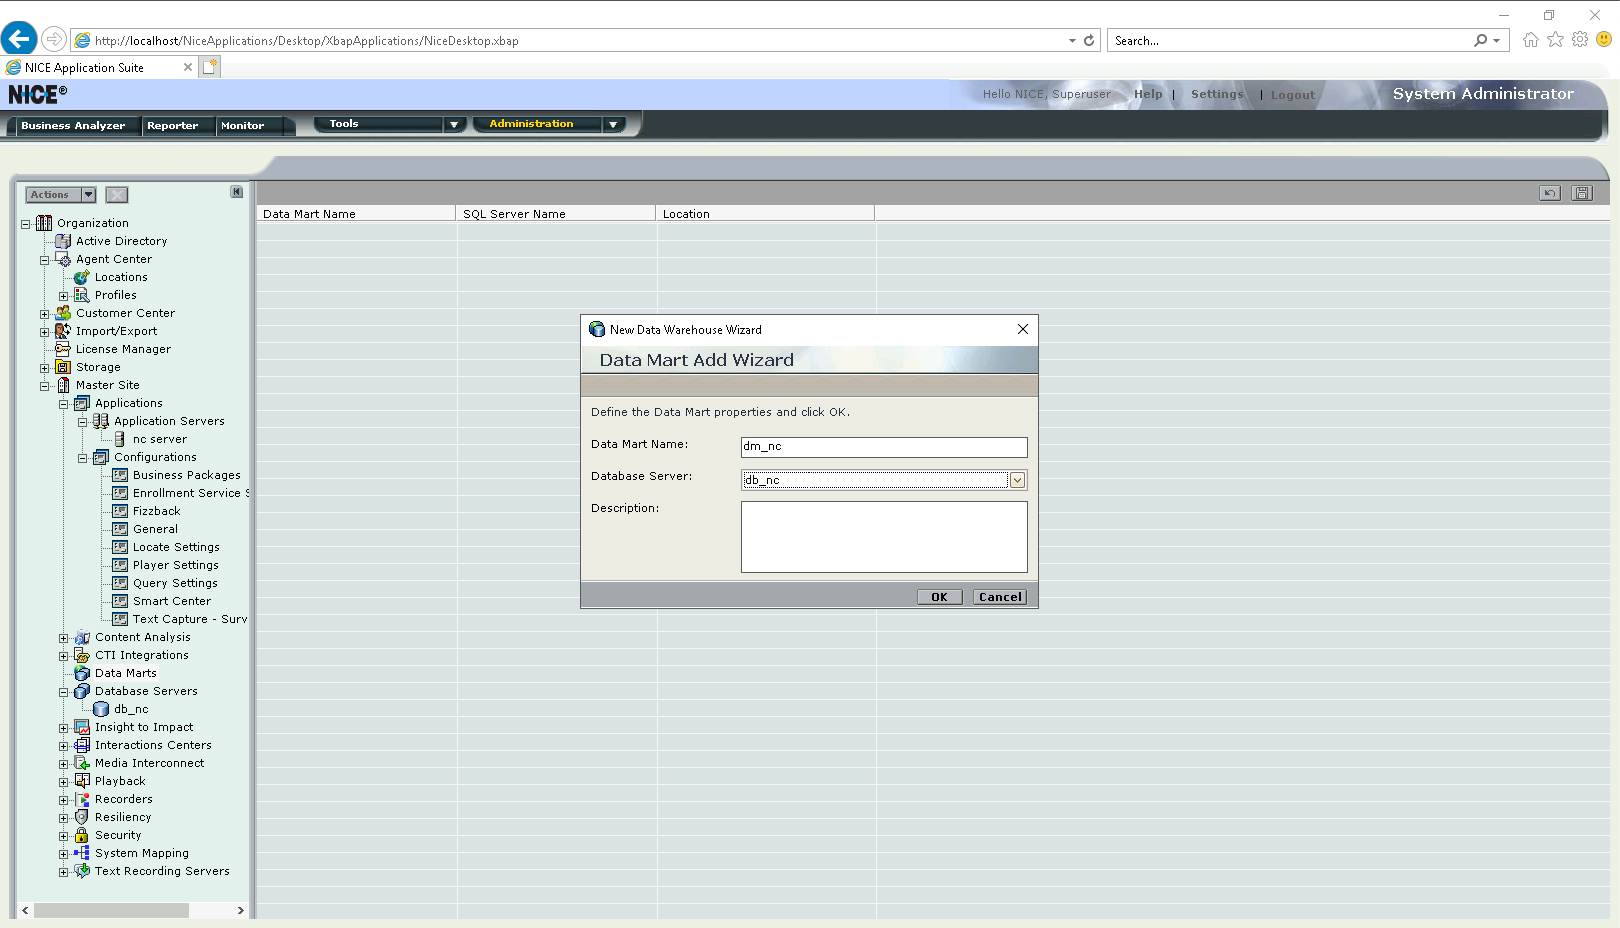Click the Security padlock icon
This screenshot has height=928, width=1620.
(x=82, y=835)
